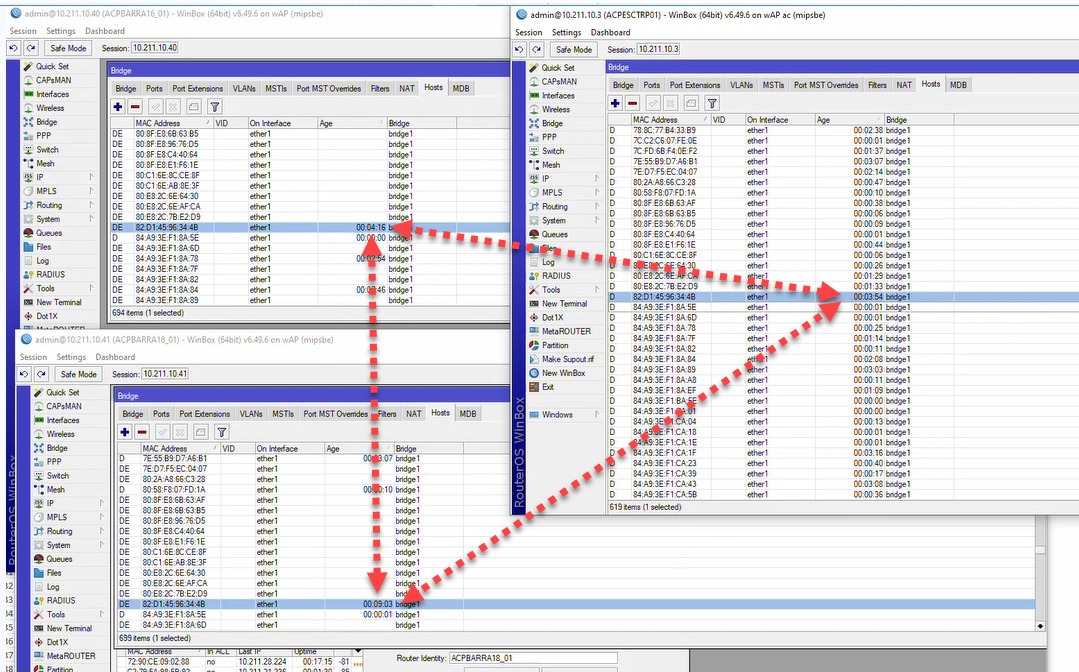This screenshot has height=672, width=1079.
Task: Open RADIUS in ACPESCTRP01 sidebar
Action: click(x=556, y=276)
